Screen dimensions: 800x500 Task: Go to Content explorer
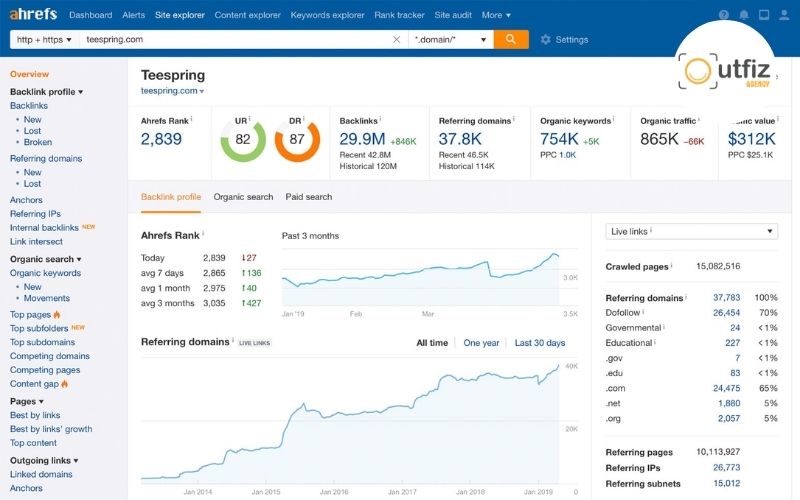click(247, 15)
